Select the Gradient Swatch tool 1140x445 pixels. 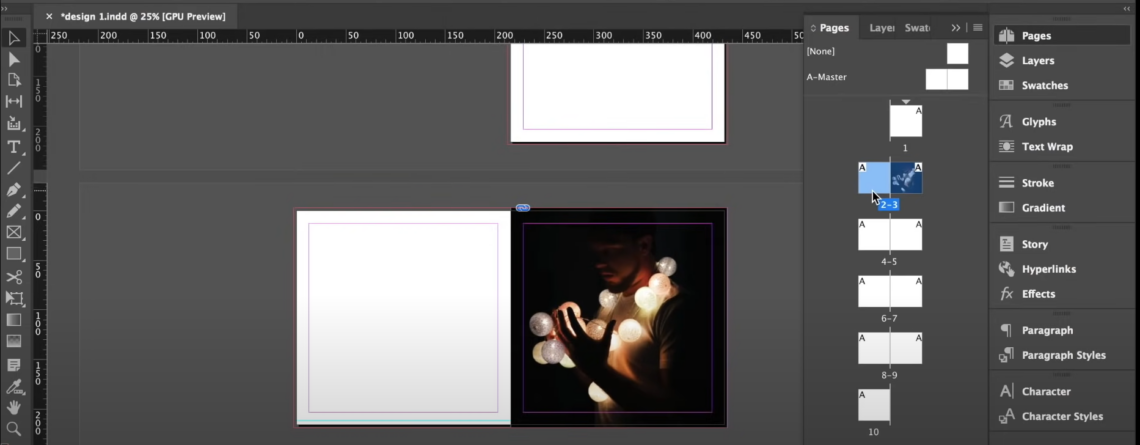[14, 320]
